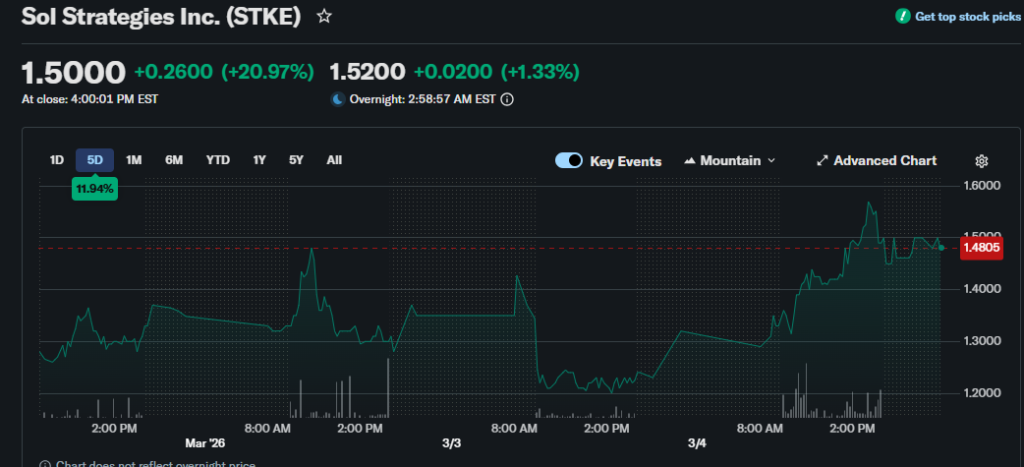Switch chart to 1M range
Image resolution: width=1024 pixels, height=467 pixels.
click(x=134, y=160)
